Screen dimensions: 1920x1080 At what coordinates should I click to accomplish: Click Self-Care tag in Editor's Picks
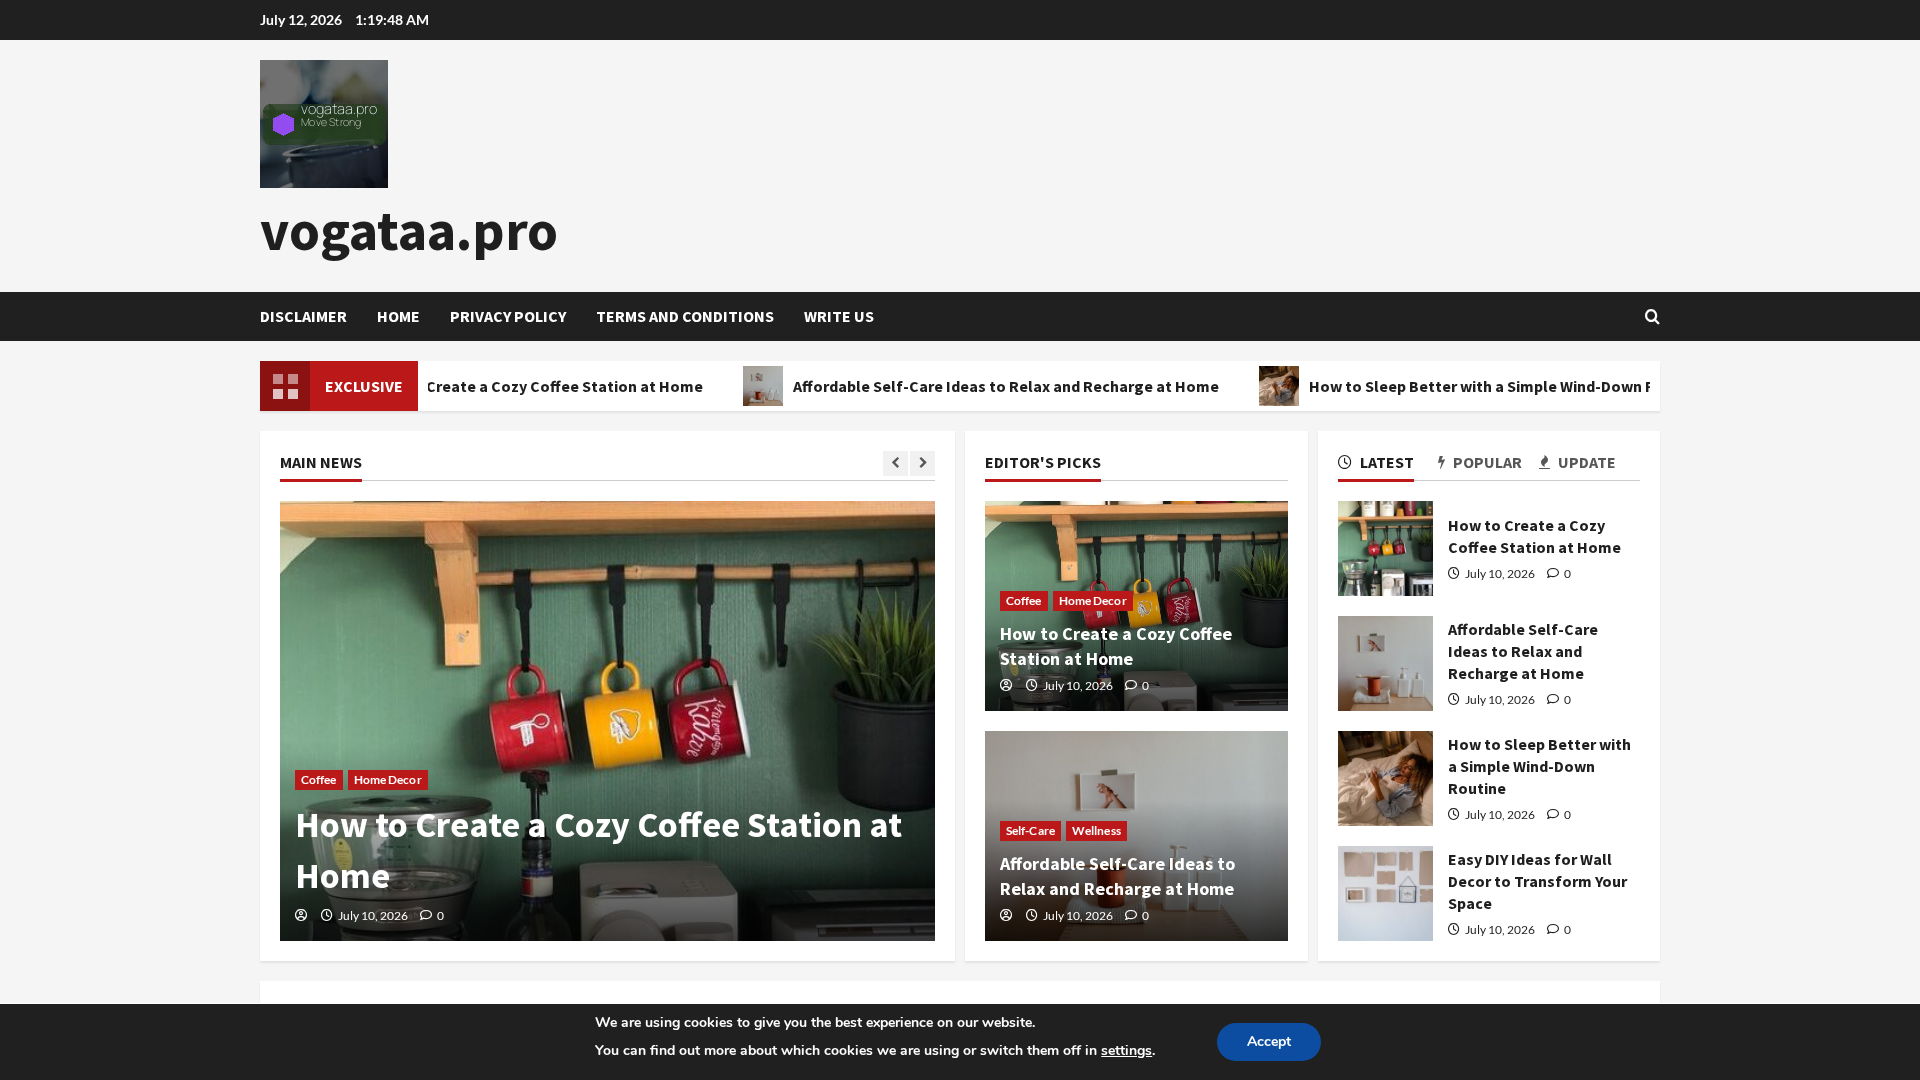1030,831
